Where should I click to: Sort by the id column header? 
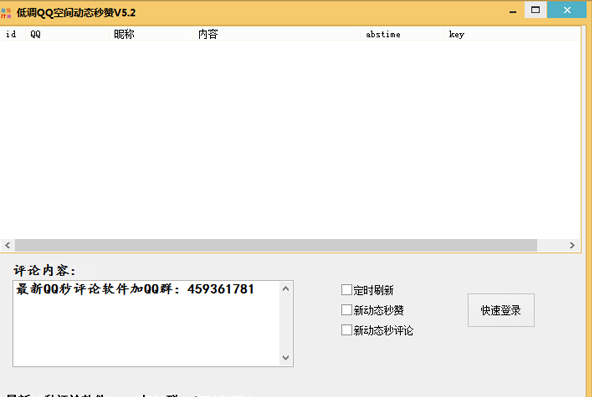[x=13, y=34]
